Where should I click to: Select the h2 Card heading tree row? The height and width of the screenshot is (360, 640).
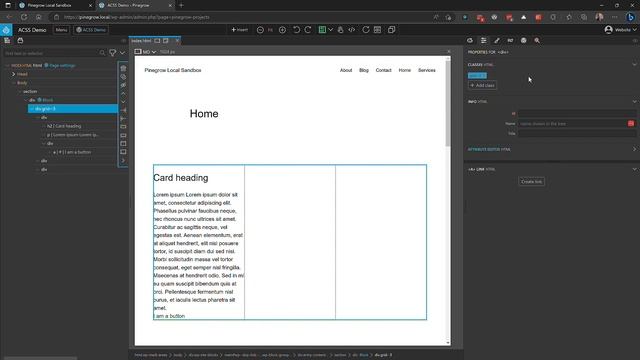[64, 126]
